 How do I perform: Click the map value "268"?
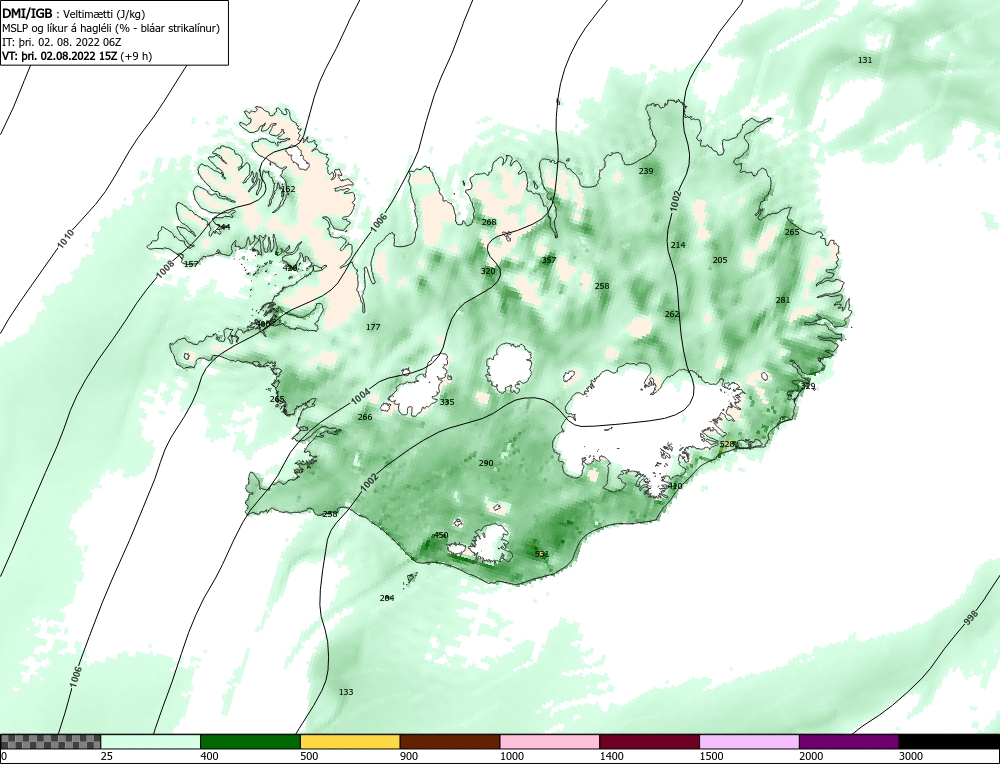pos(489,222)
